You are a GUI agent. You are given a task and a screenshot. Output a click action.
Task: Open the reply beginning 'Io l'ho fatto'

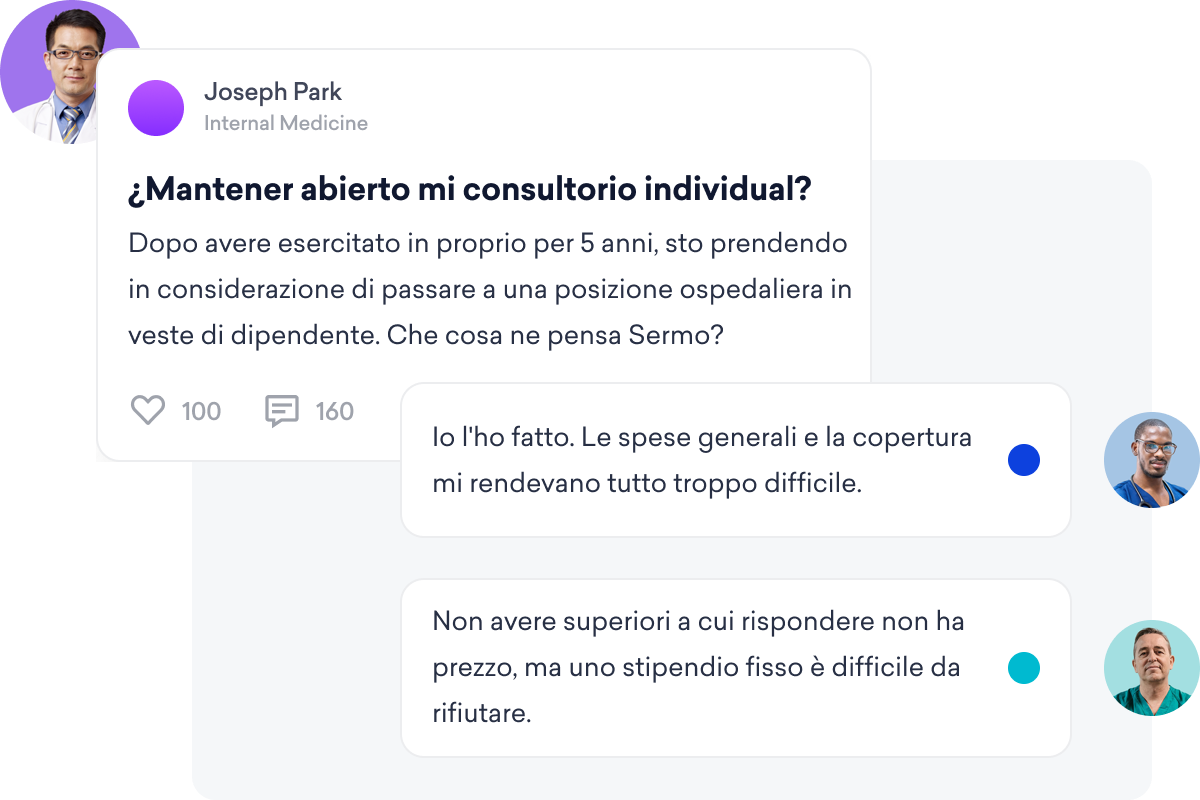pyautogui.click(x=736, y=460)
